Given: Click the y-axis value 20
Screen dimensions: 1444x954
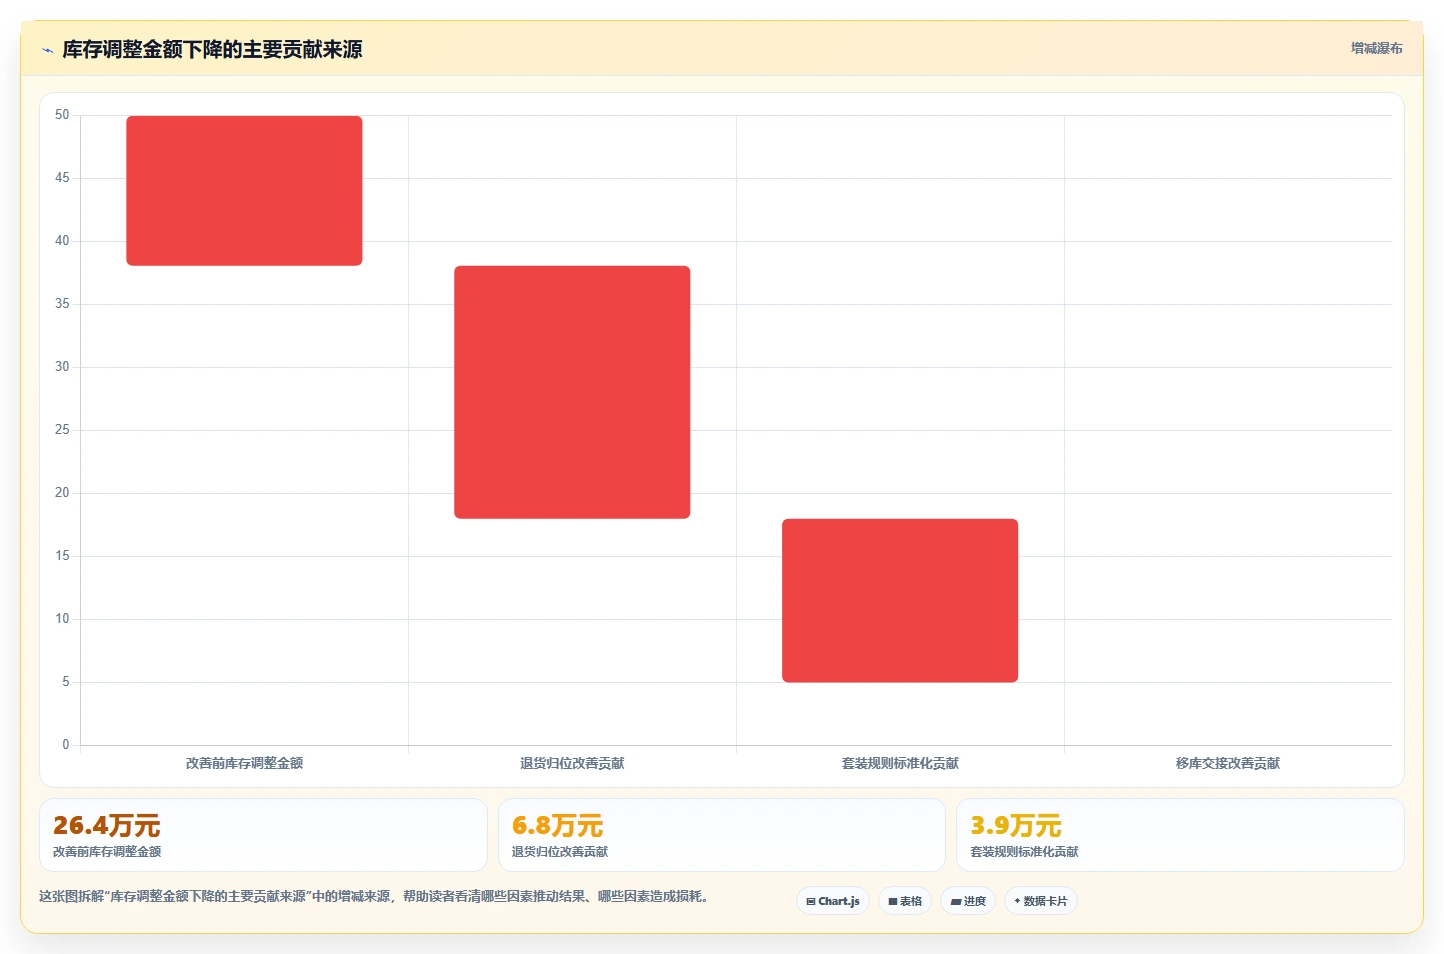Looking at the screenshot, I should click(62, 493).
